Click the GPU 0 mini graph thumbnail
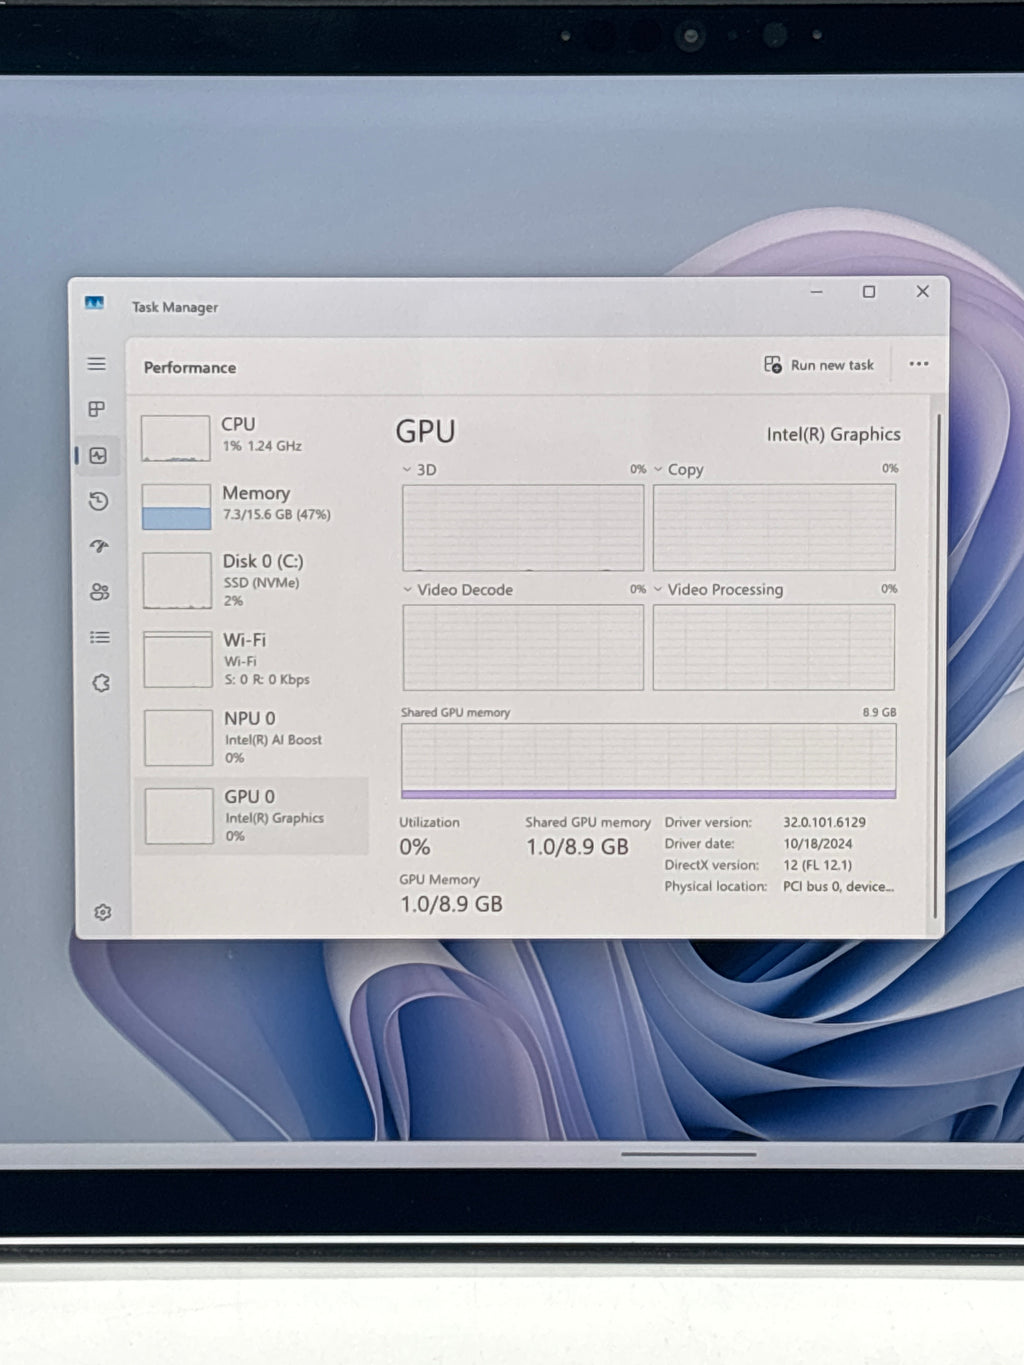Image resolution: width=1024 pixels, height=1365 pixels. point(179,816)
